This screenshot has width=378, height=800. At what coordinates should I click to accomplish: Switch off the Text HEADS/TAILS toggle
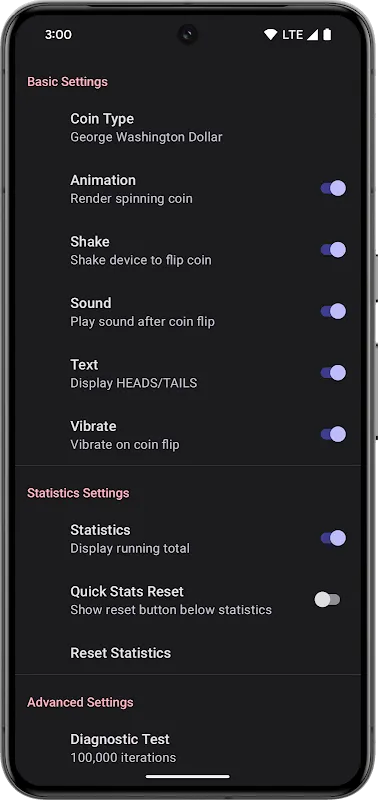point(333,373)
